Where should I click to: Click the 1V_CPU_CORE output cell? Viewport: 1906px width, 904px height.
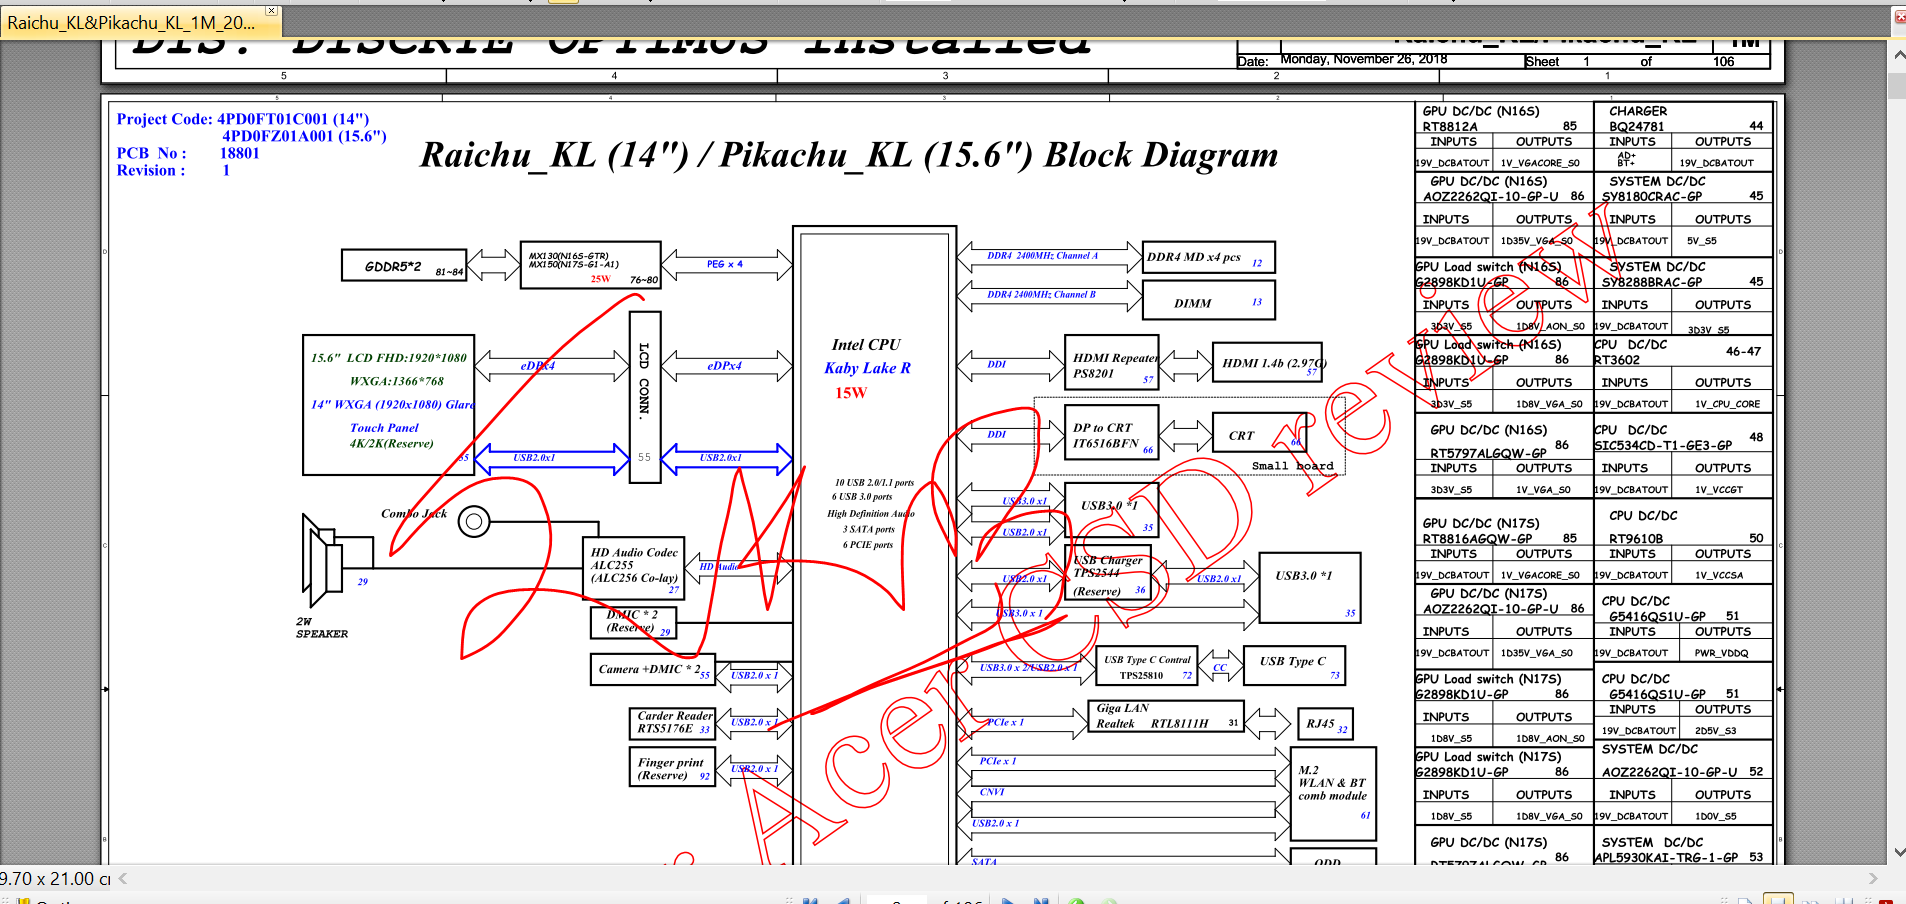pyautogui.click(x=1727, y=404)
